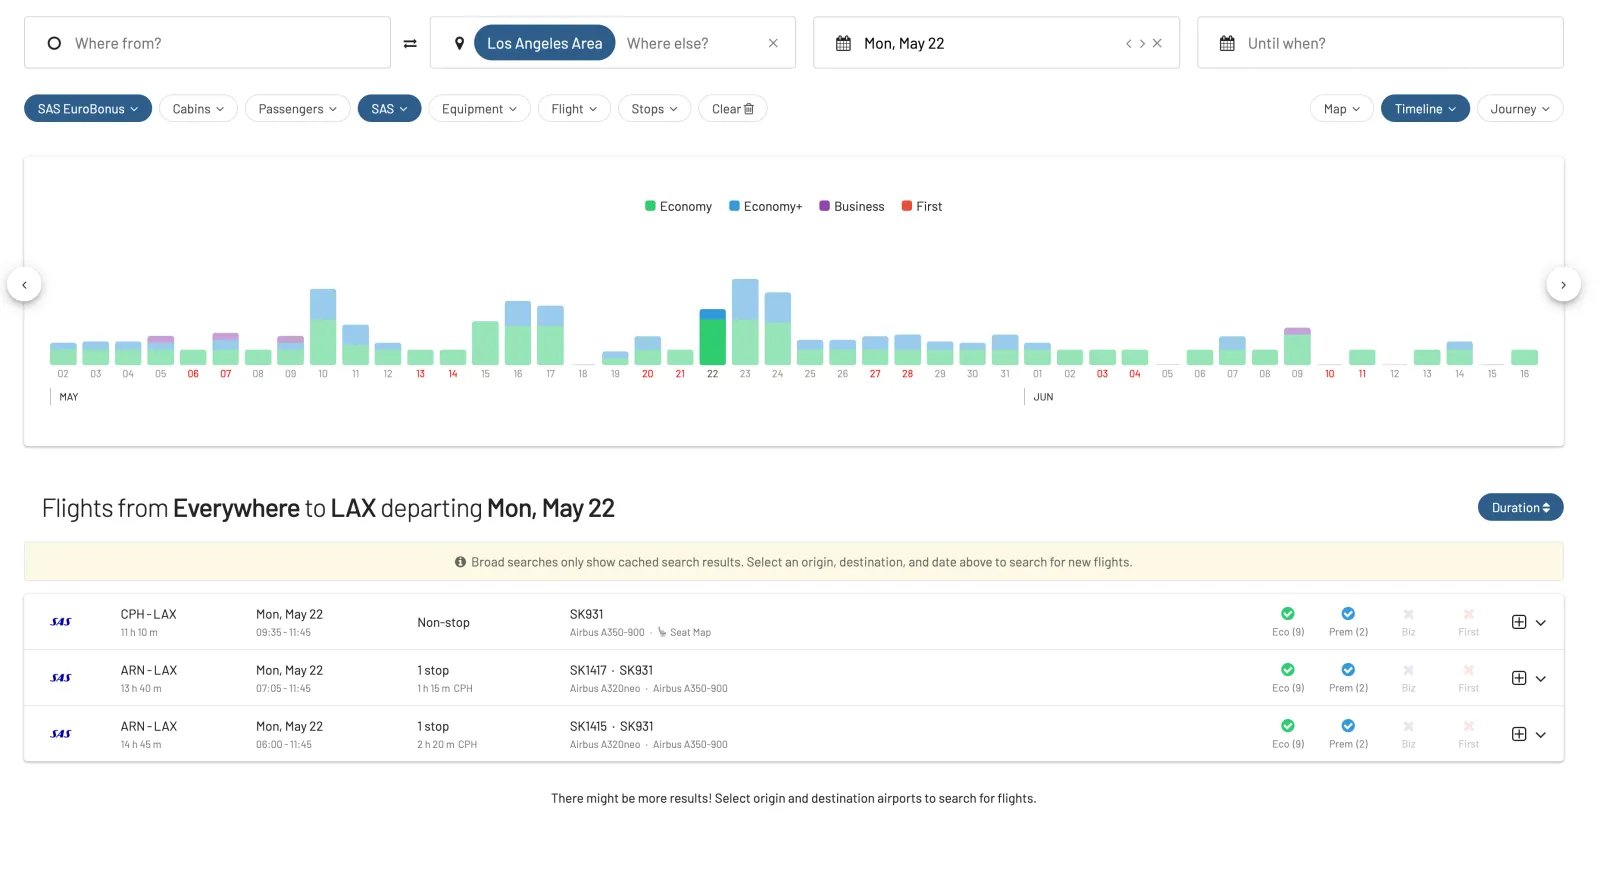
Task: Go to previous date arrow
Action: coord(1128,43)
